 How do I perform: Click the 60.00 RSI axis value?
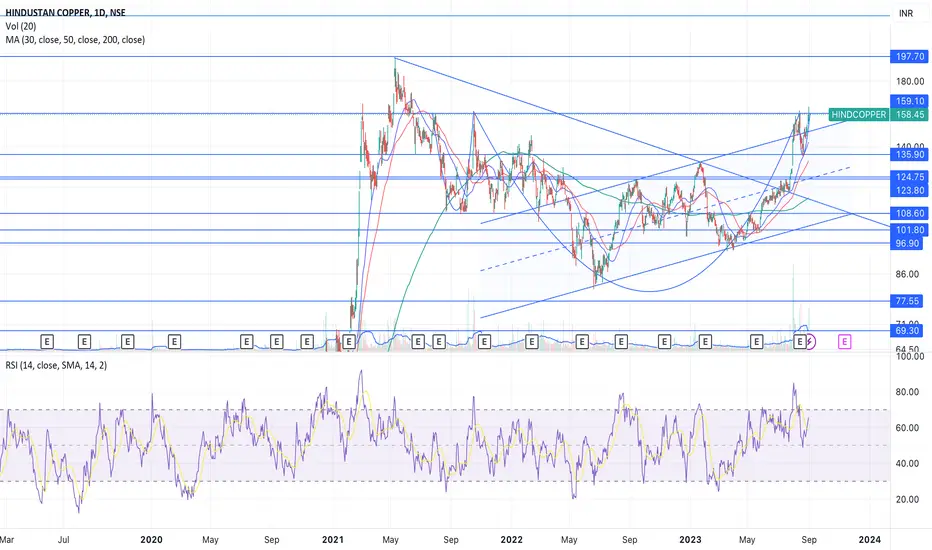click(x=908, y=428)
